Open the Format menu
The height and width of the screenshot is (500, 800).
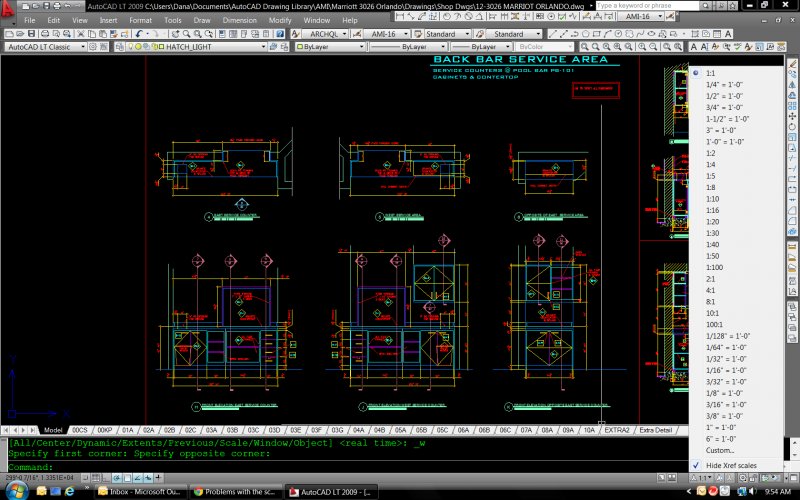(x=140, y=20)
